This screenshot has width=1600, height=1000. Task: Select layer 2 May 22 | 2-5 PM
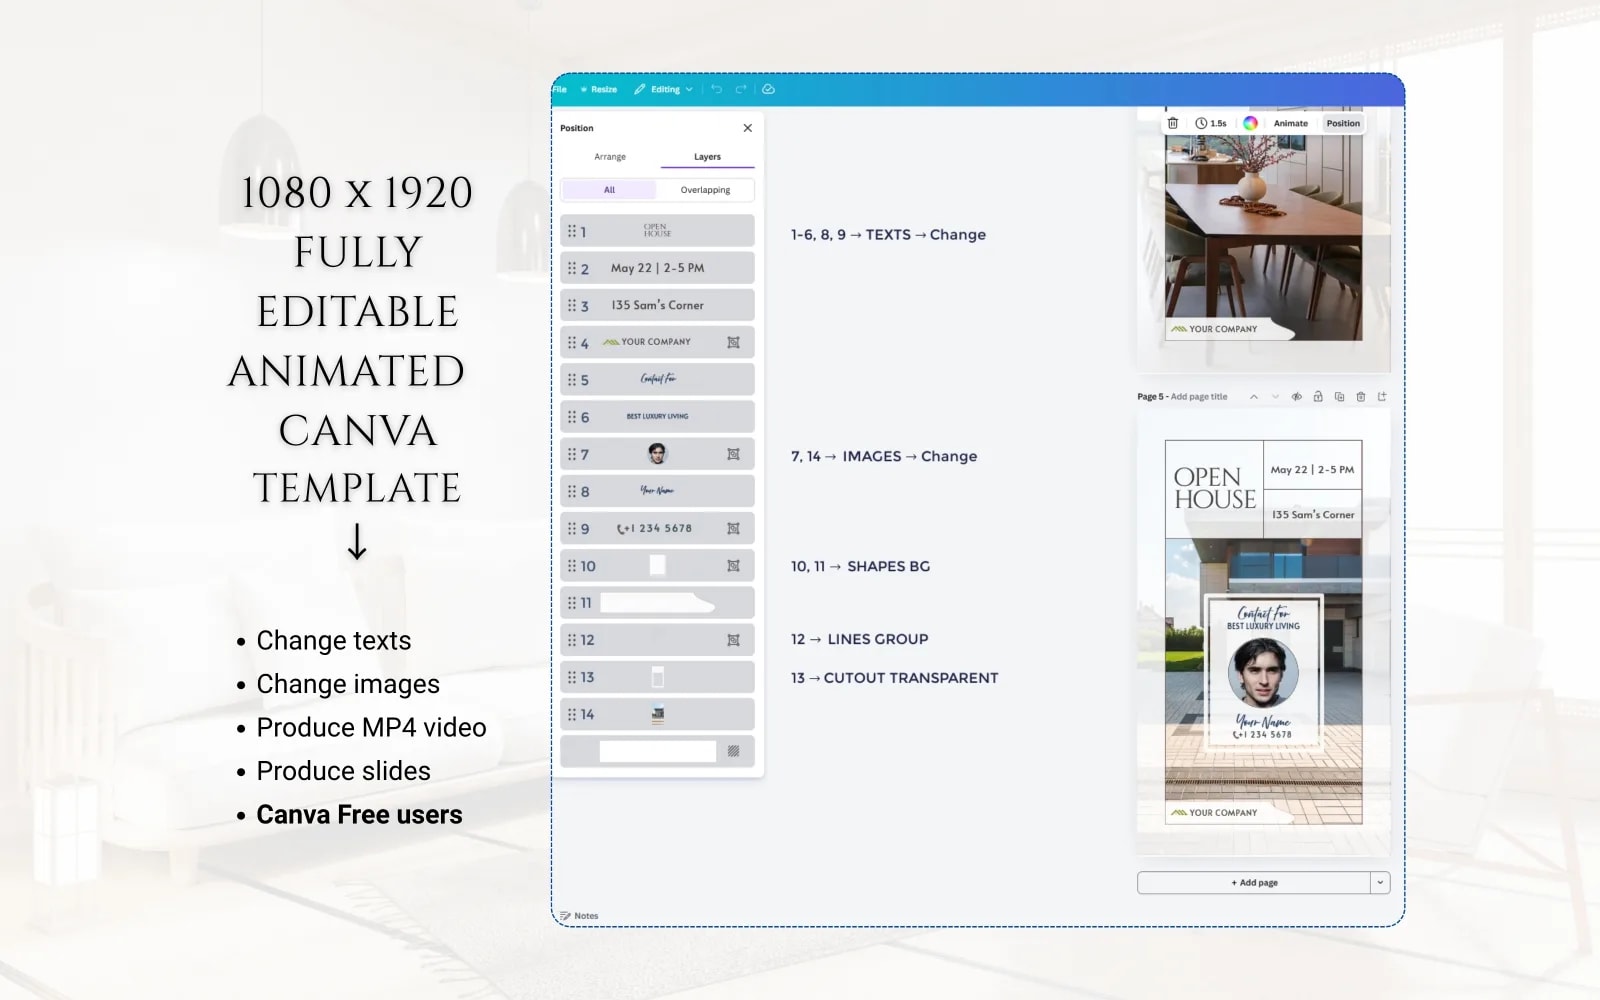click(657, 268)
